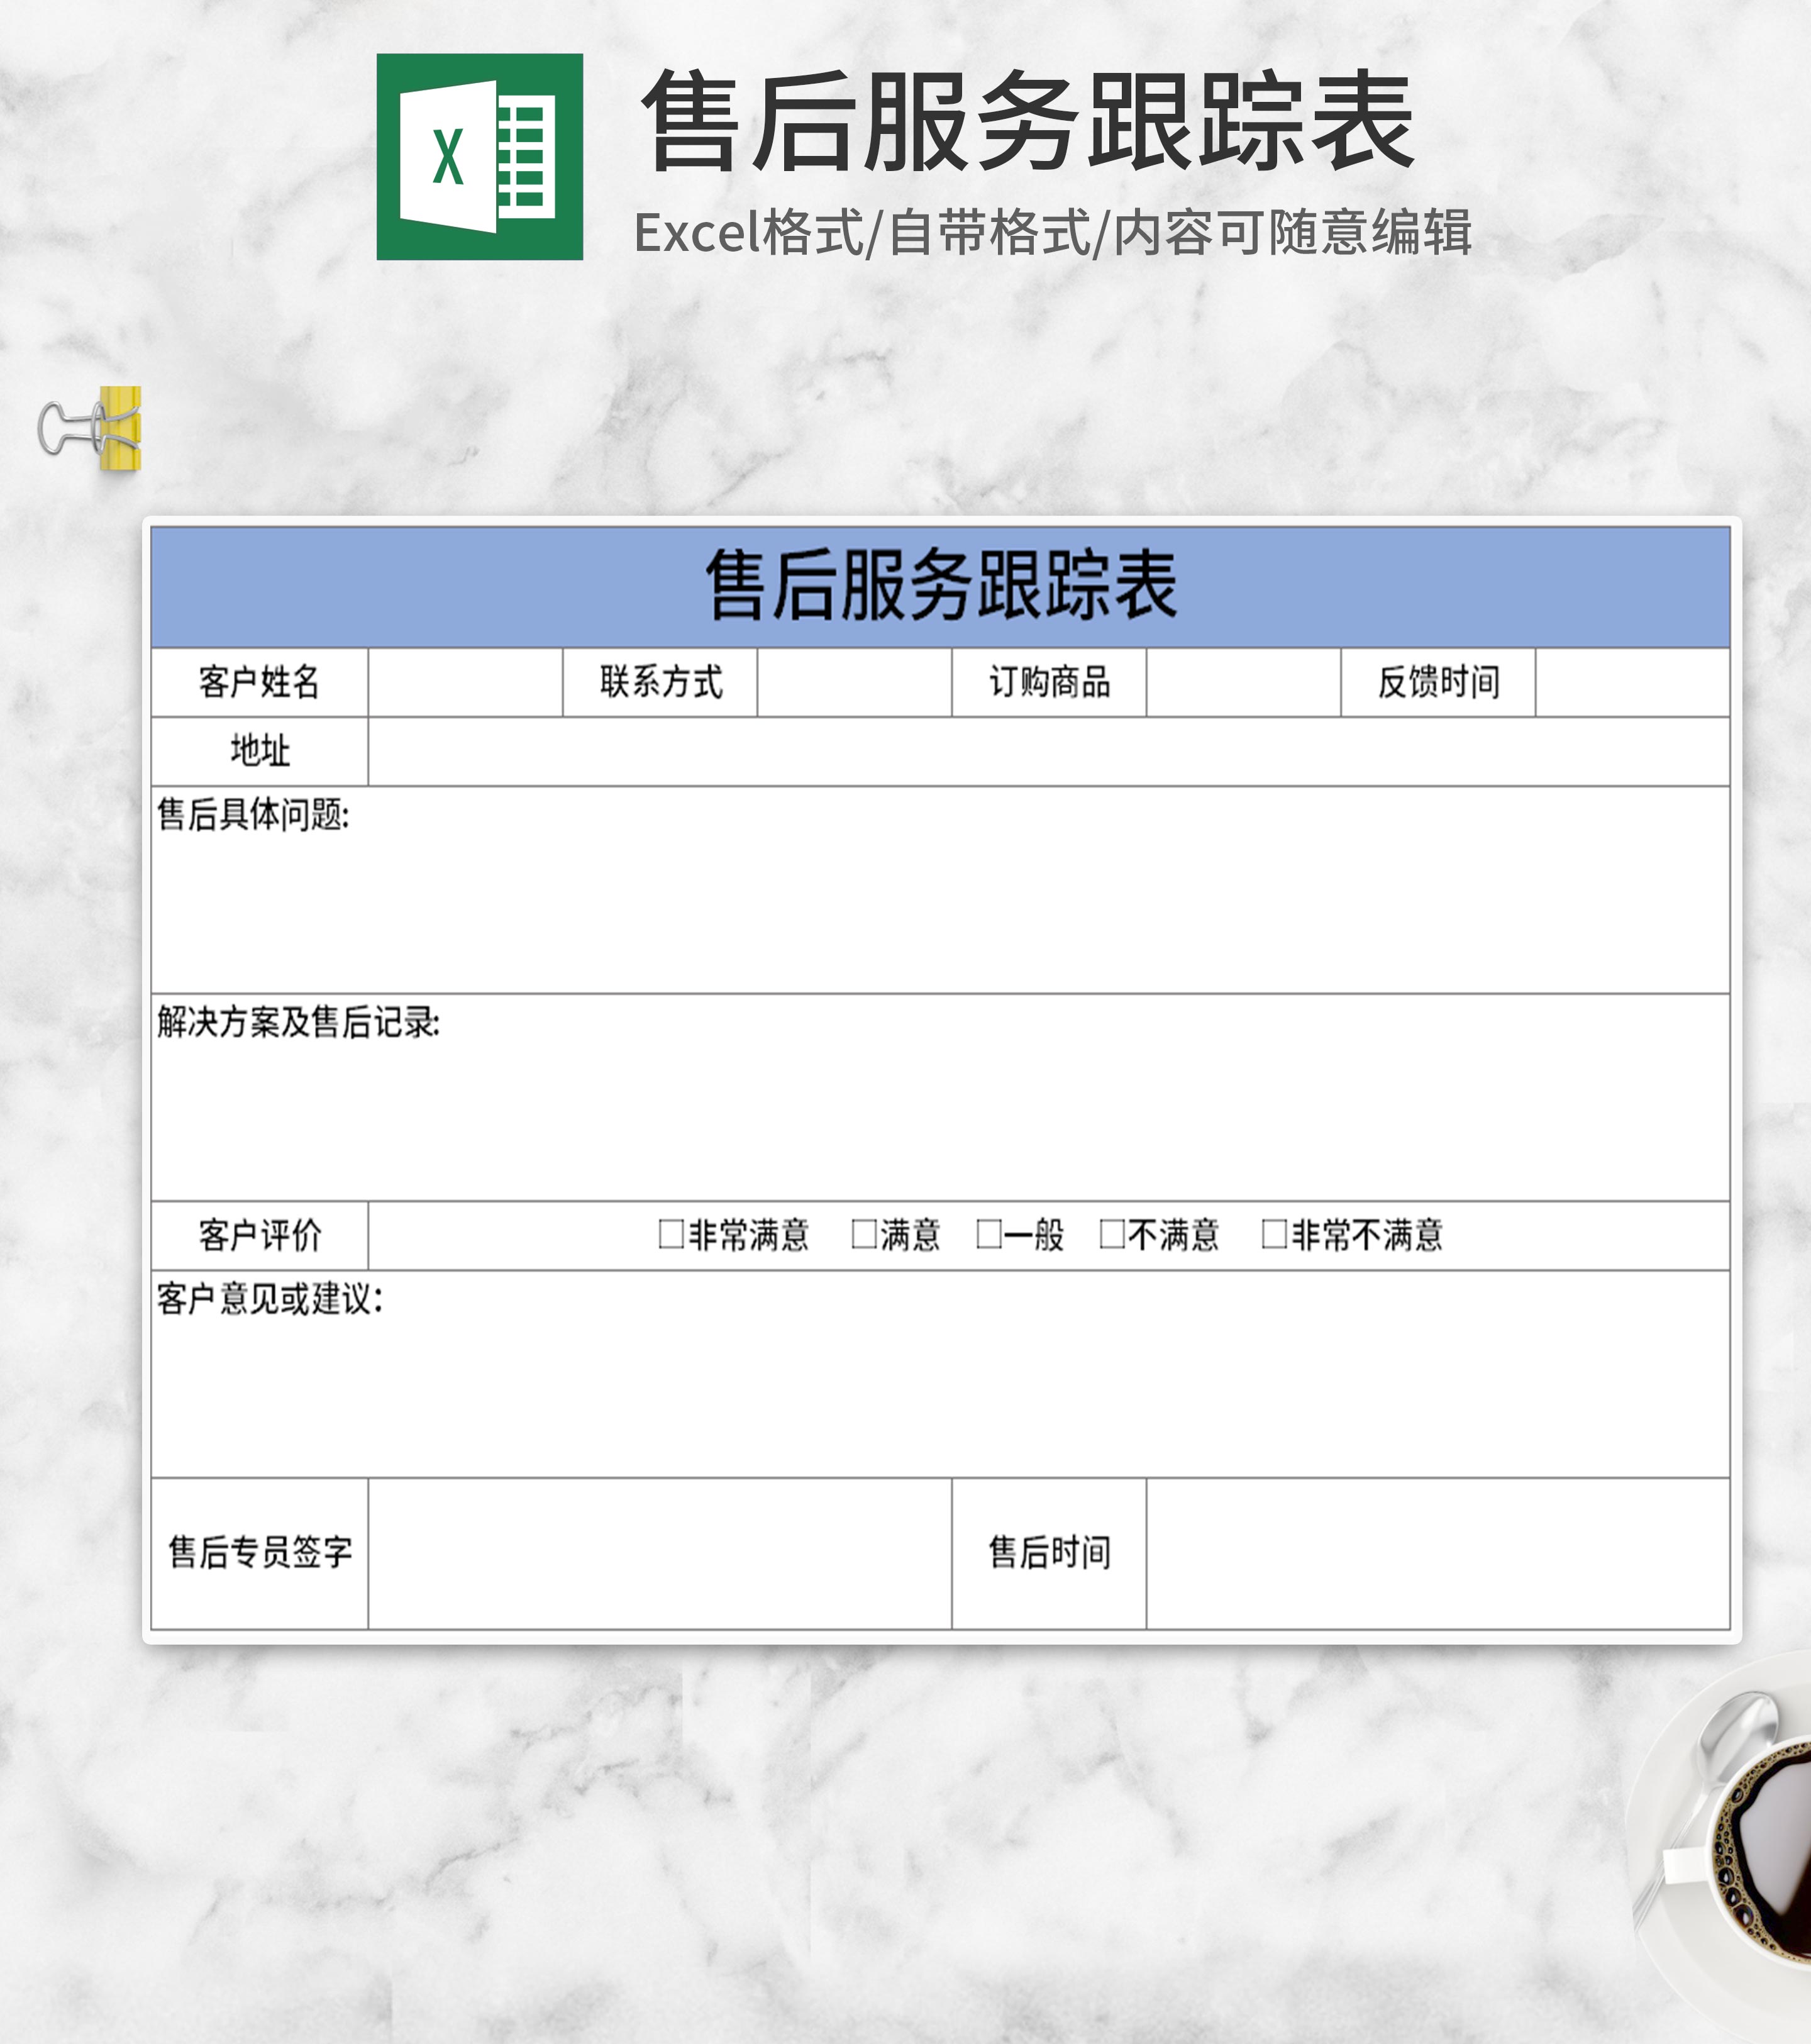Click the blue 售后服务跟踪表 table header

coord(940,587)
